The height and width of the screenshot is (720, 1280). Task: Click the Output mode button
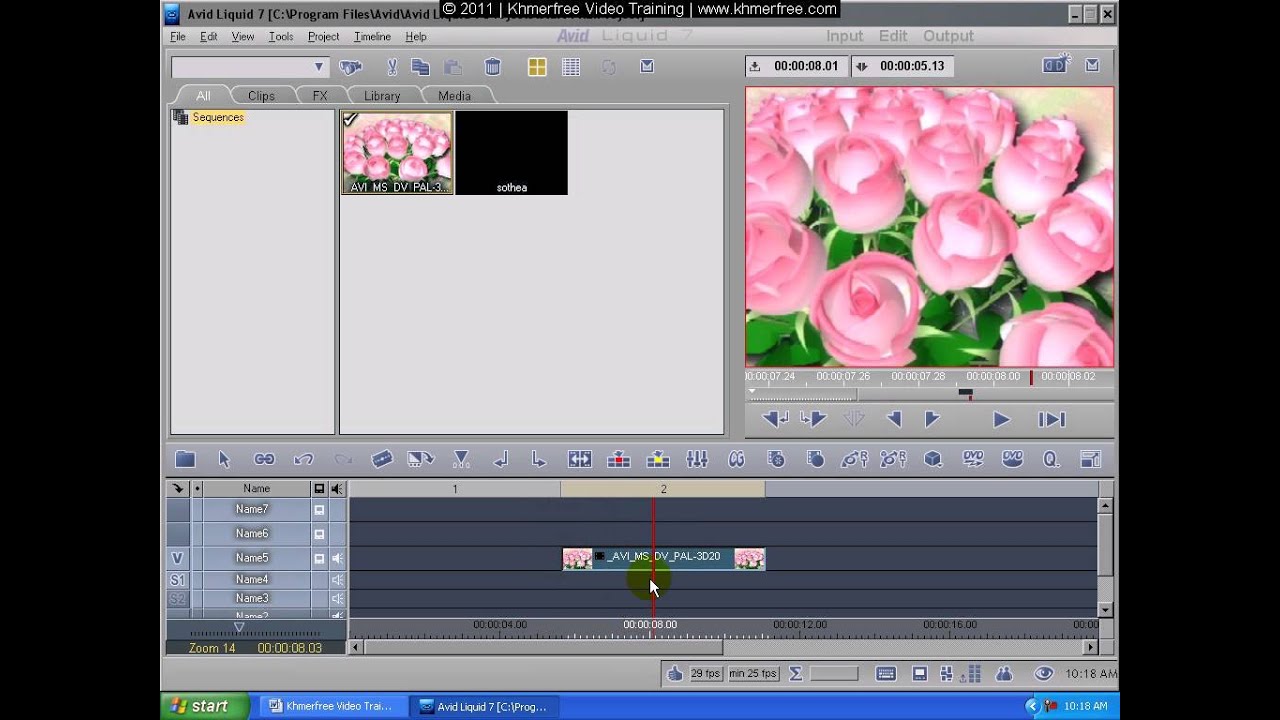click(x=948, y=36)
